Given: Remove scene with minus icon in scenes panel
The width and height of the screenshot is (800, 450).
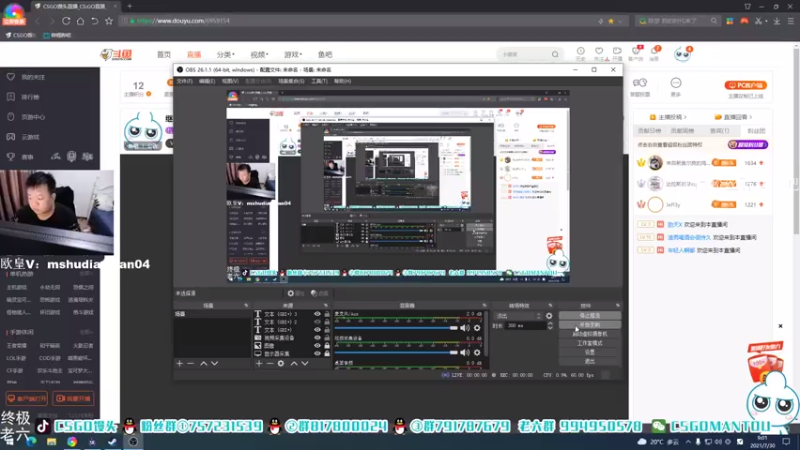Looking at the screenshot, I should tap(190, 363).
